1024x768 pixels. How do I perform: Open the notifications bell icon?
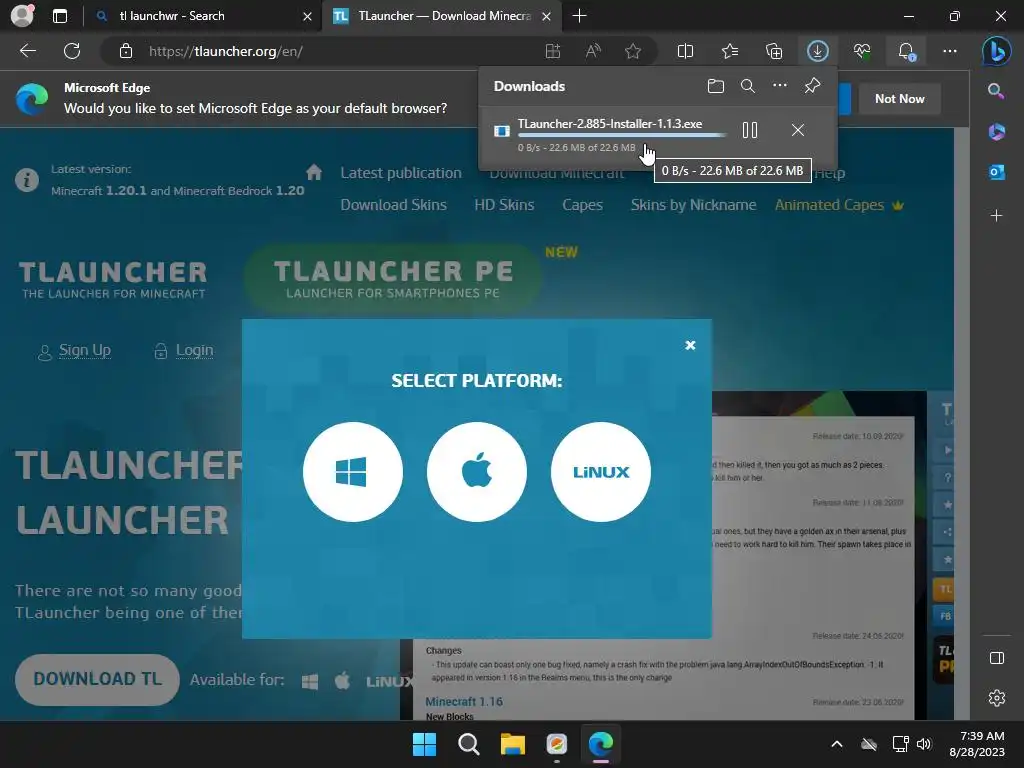906,51
